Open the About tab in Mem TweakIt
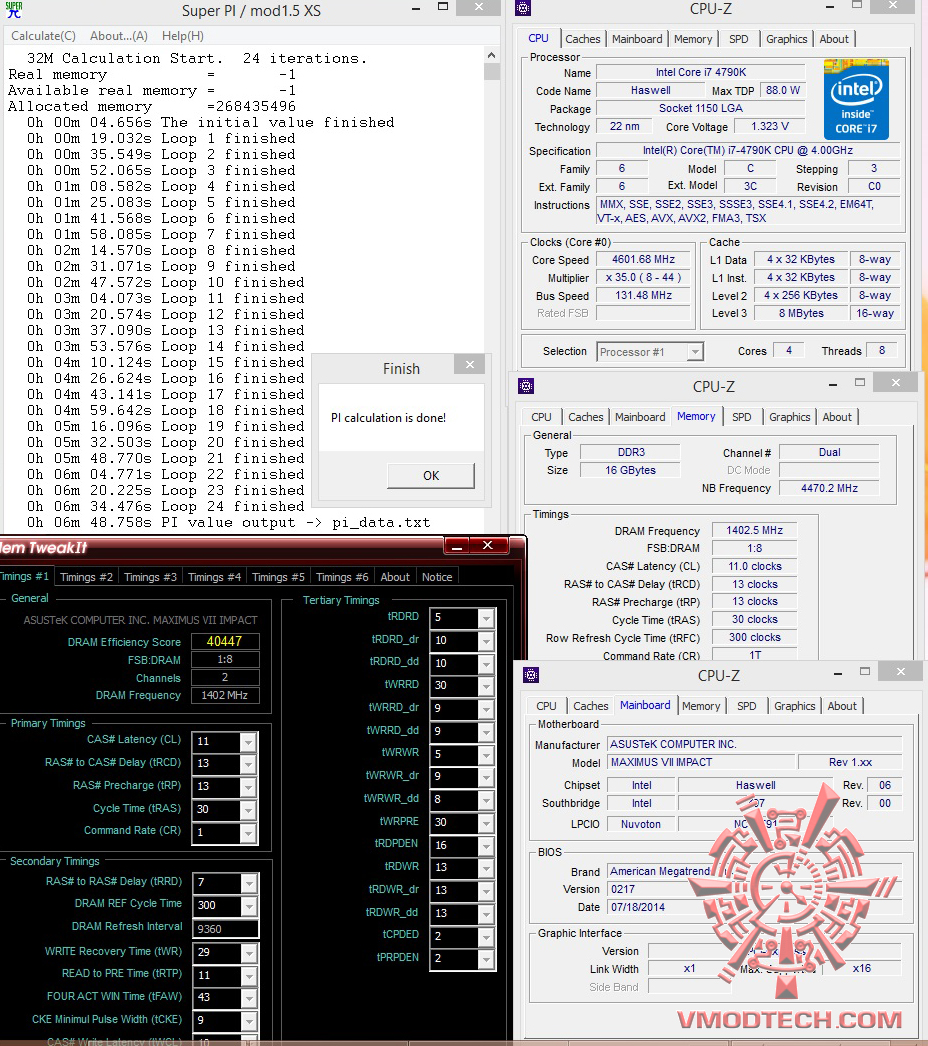The height and width of the screenshot is (1046, 928). tap(395, 577)
